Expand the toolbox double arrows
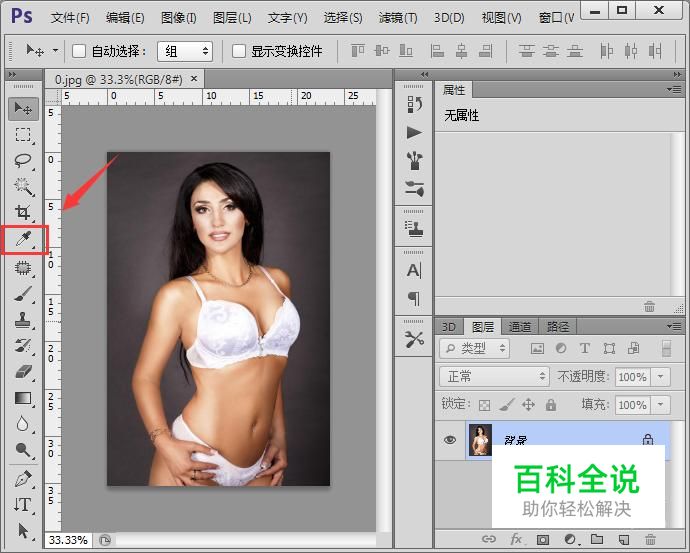 pyautogui.click(x=12, y=75)
